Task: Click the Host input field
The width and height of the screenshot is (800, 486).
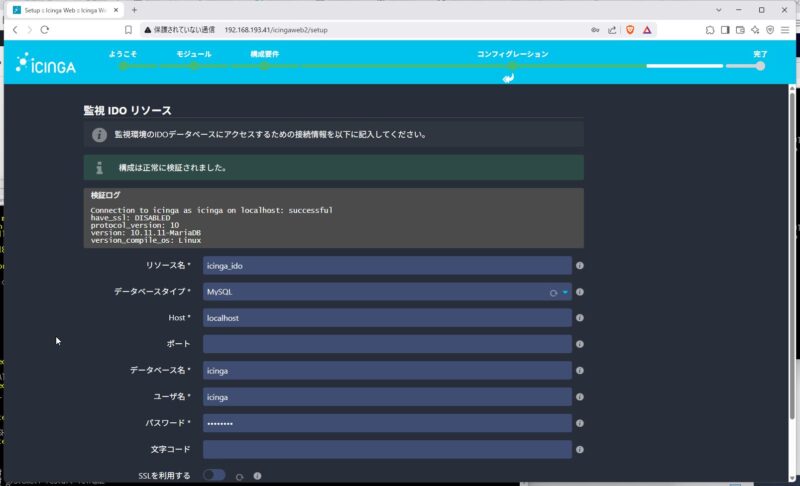Action: [387, 318]
